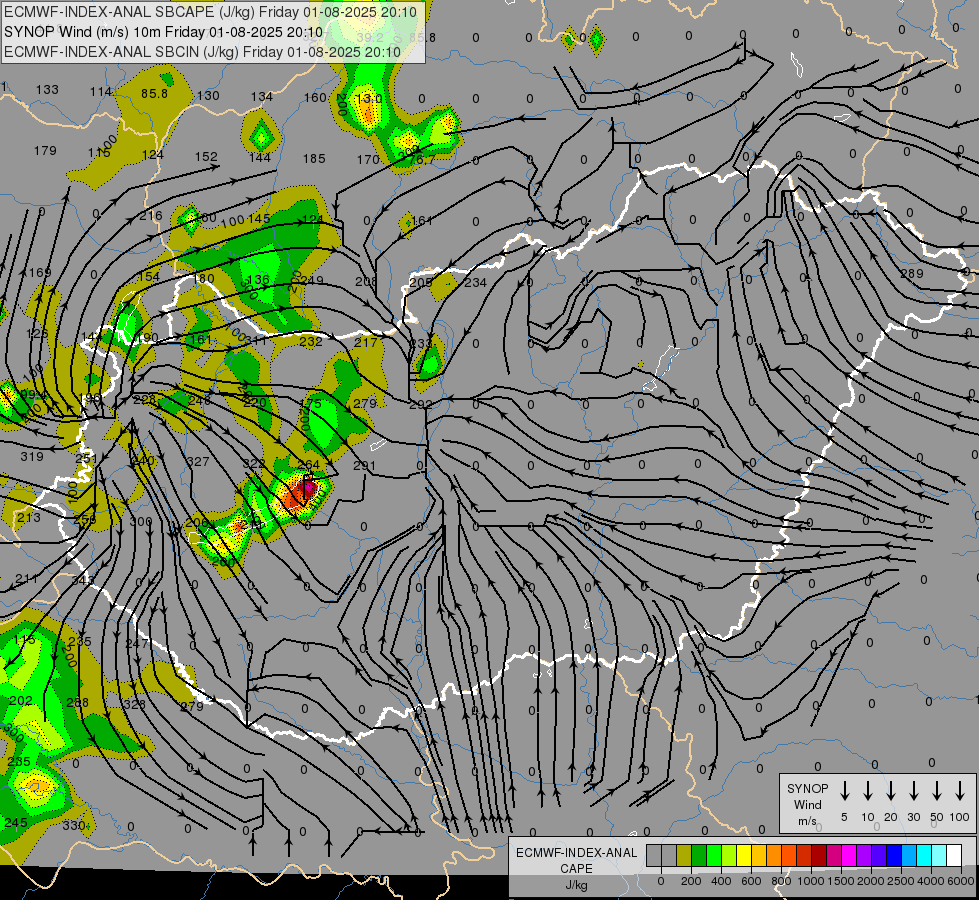Click the map value 291
Image resolution: width=979 pixels, height=900 pixels.
pyautogui.click(x=364, y=465)
